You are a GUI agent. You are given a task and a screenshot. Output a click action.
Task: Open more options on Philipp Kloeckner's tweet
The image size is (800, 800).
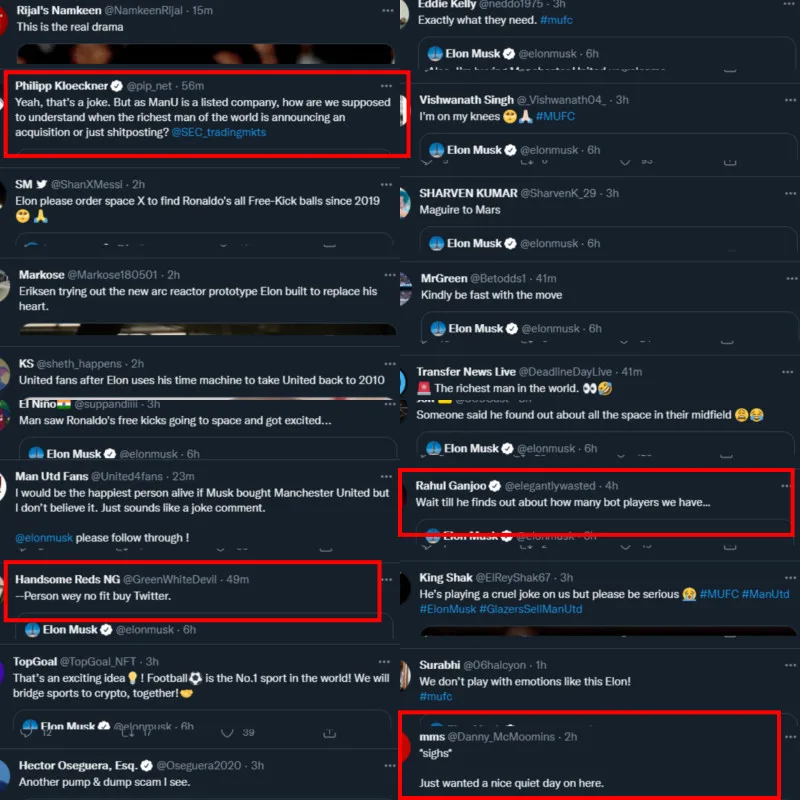pyautogui.click(x=386, y=86)
